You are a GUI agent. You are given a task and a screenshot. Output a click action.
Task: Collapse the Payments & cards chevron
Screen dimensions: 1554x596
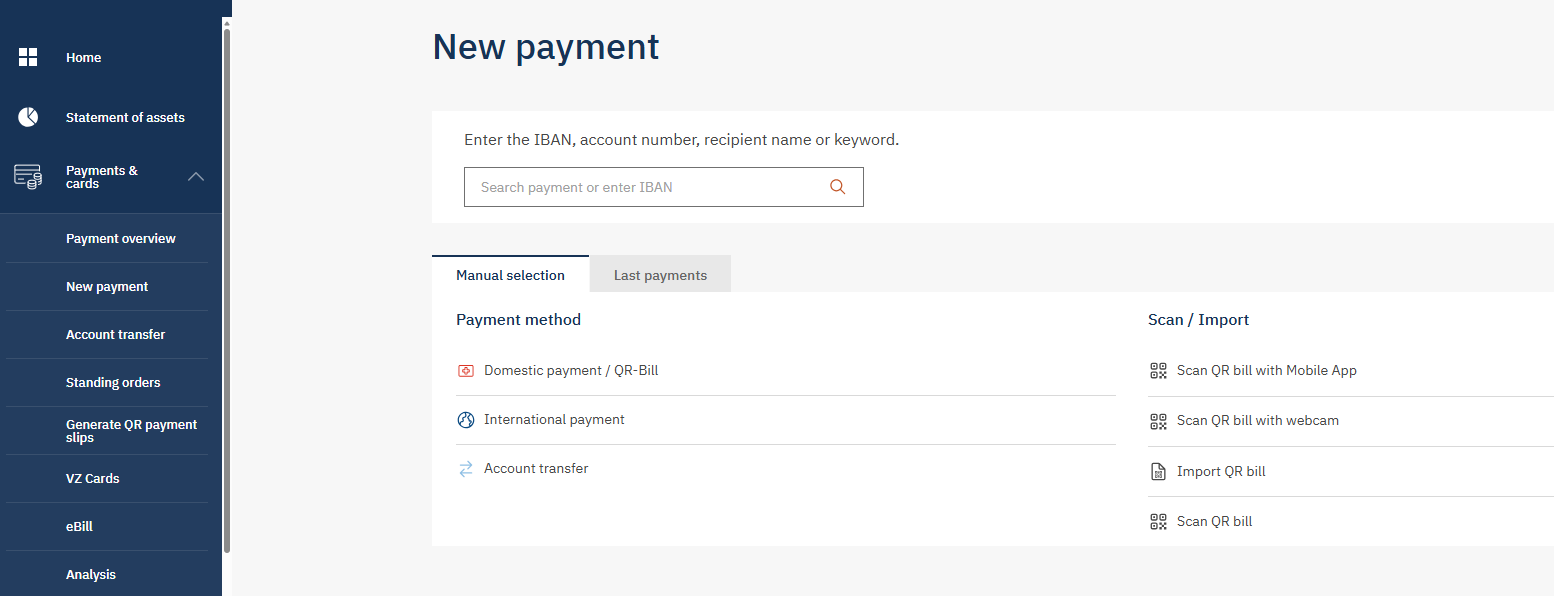(x=196, y=177)
